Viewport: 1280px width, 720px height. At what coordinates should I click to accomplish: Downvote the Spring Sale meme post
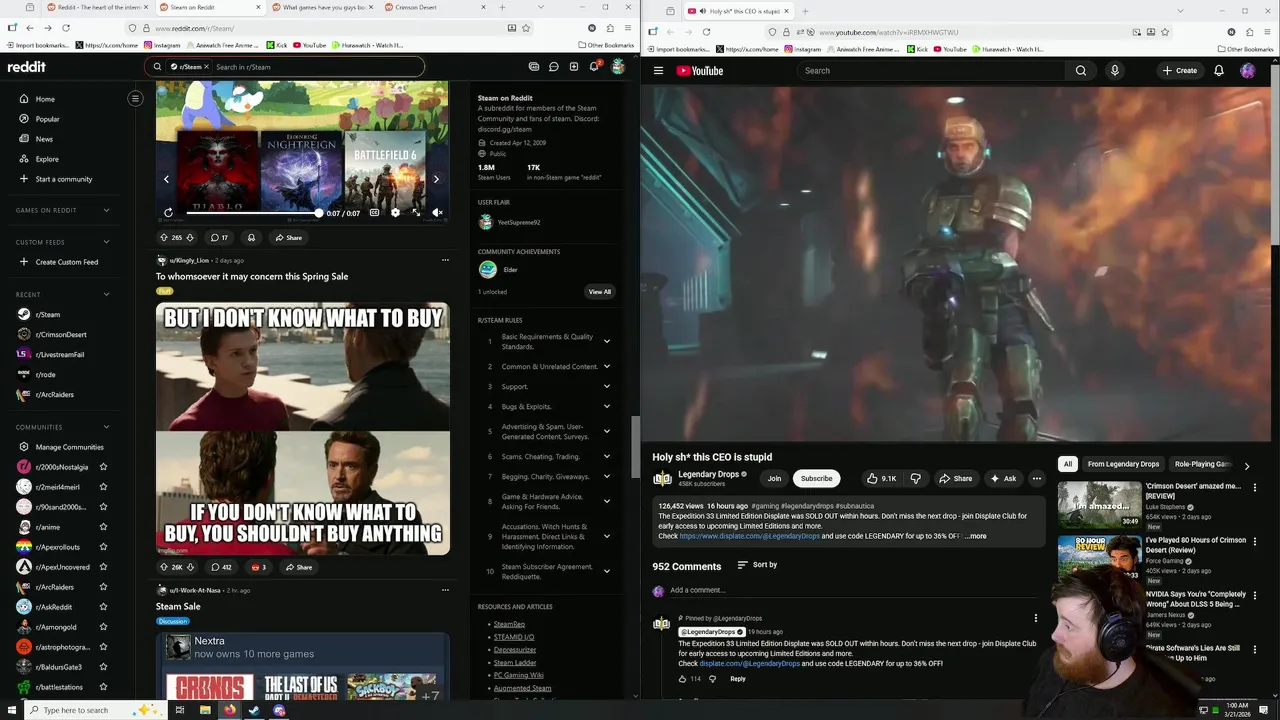(190, 567)
